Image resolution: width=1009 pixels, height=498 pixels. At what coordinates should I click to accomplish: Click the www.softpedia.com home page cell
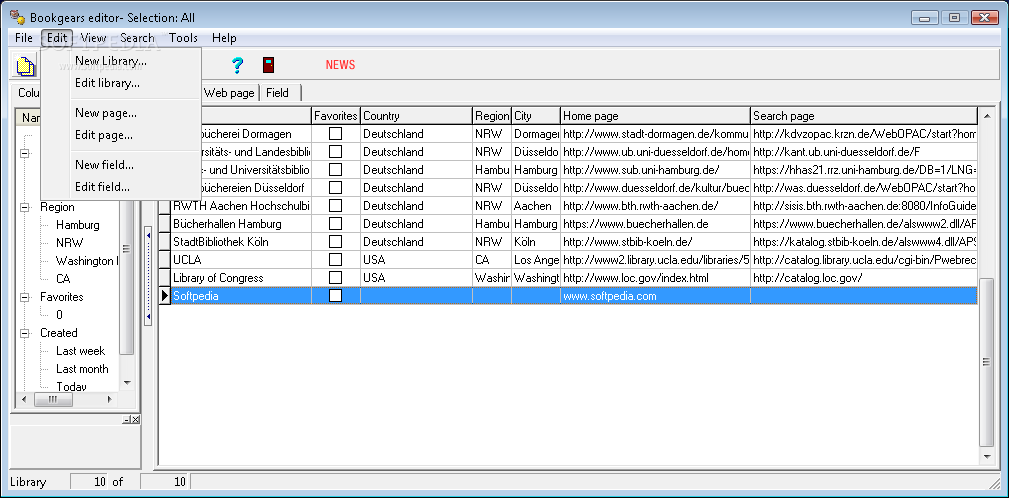[x=655, y=296]
